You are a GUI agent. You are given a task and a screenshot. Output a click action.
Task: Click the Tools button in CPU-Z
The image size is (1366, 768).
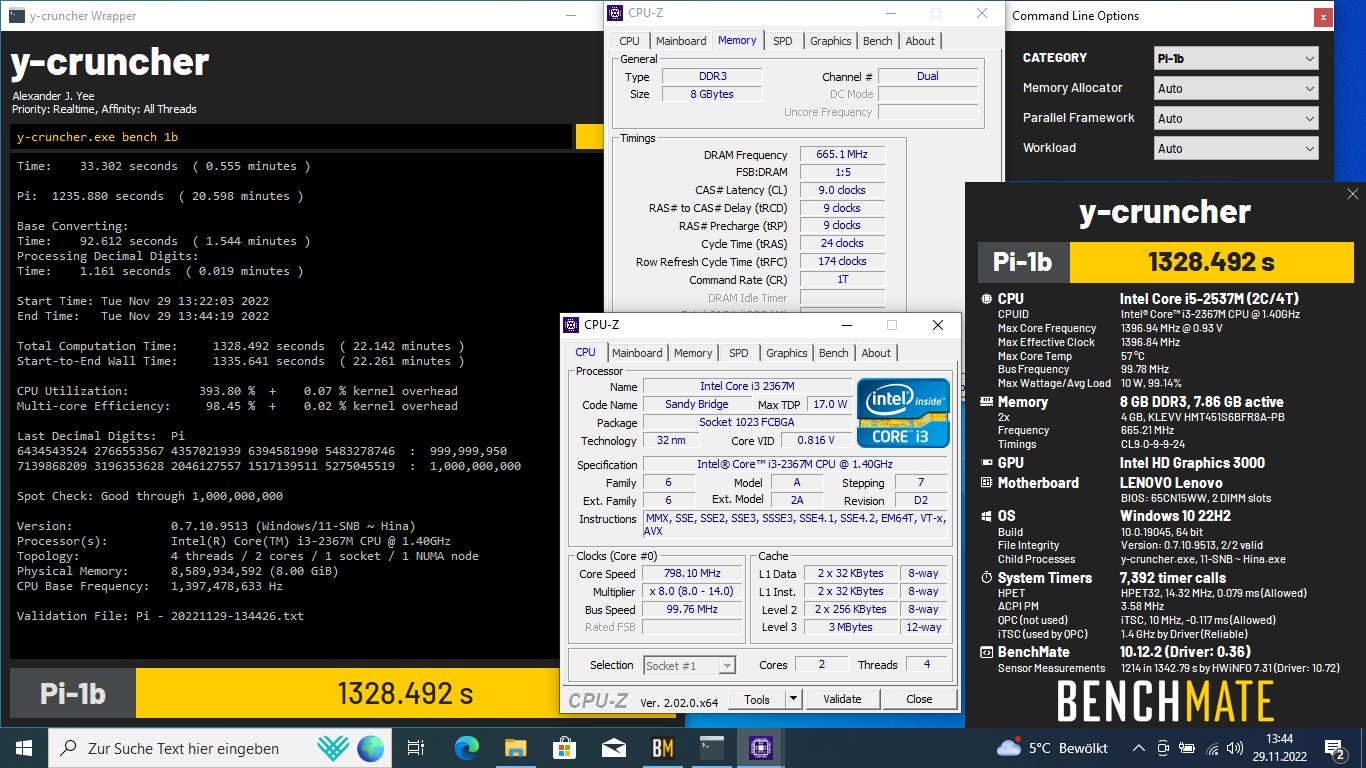[757, 699]
